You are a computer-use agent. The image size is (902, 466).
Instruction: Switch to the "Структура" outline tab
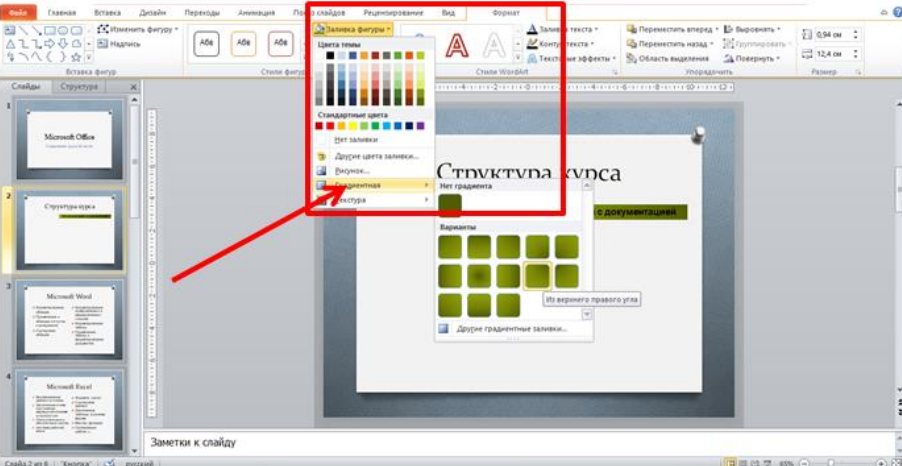79,87
